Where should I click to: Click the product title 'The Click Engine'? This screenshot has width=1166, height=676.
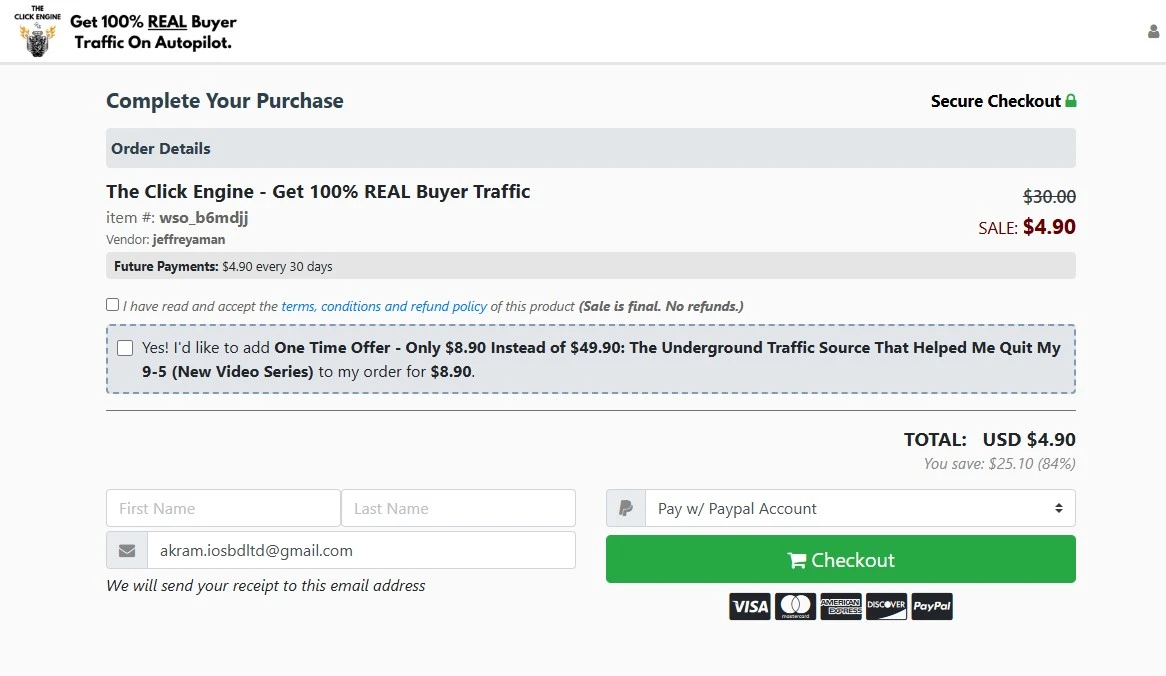tap(318, 192)
